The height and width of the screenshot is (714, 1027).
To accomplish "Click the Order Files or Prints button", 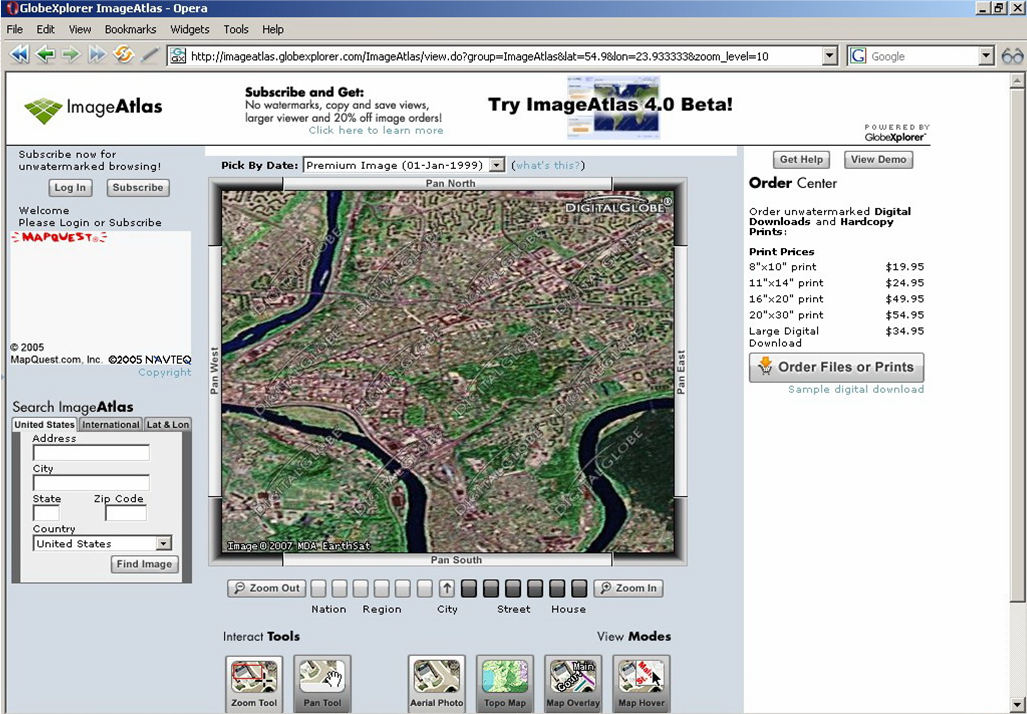I will point(836,367).
